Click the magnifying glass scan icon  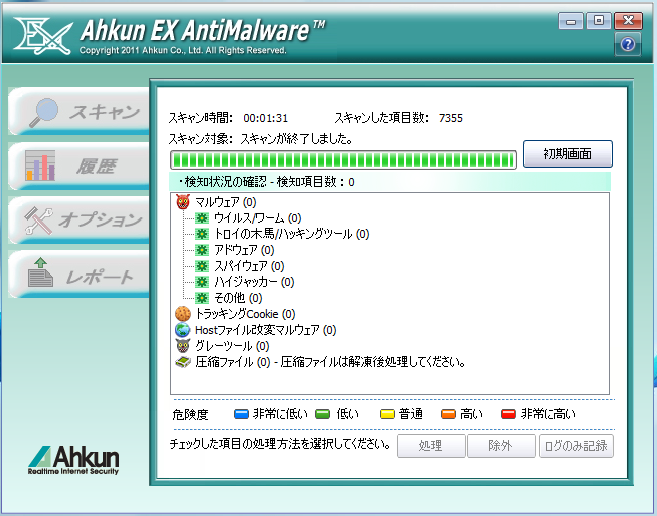pyautogui.click(x=44, y=112)
